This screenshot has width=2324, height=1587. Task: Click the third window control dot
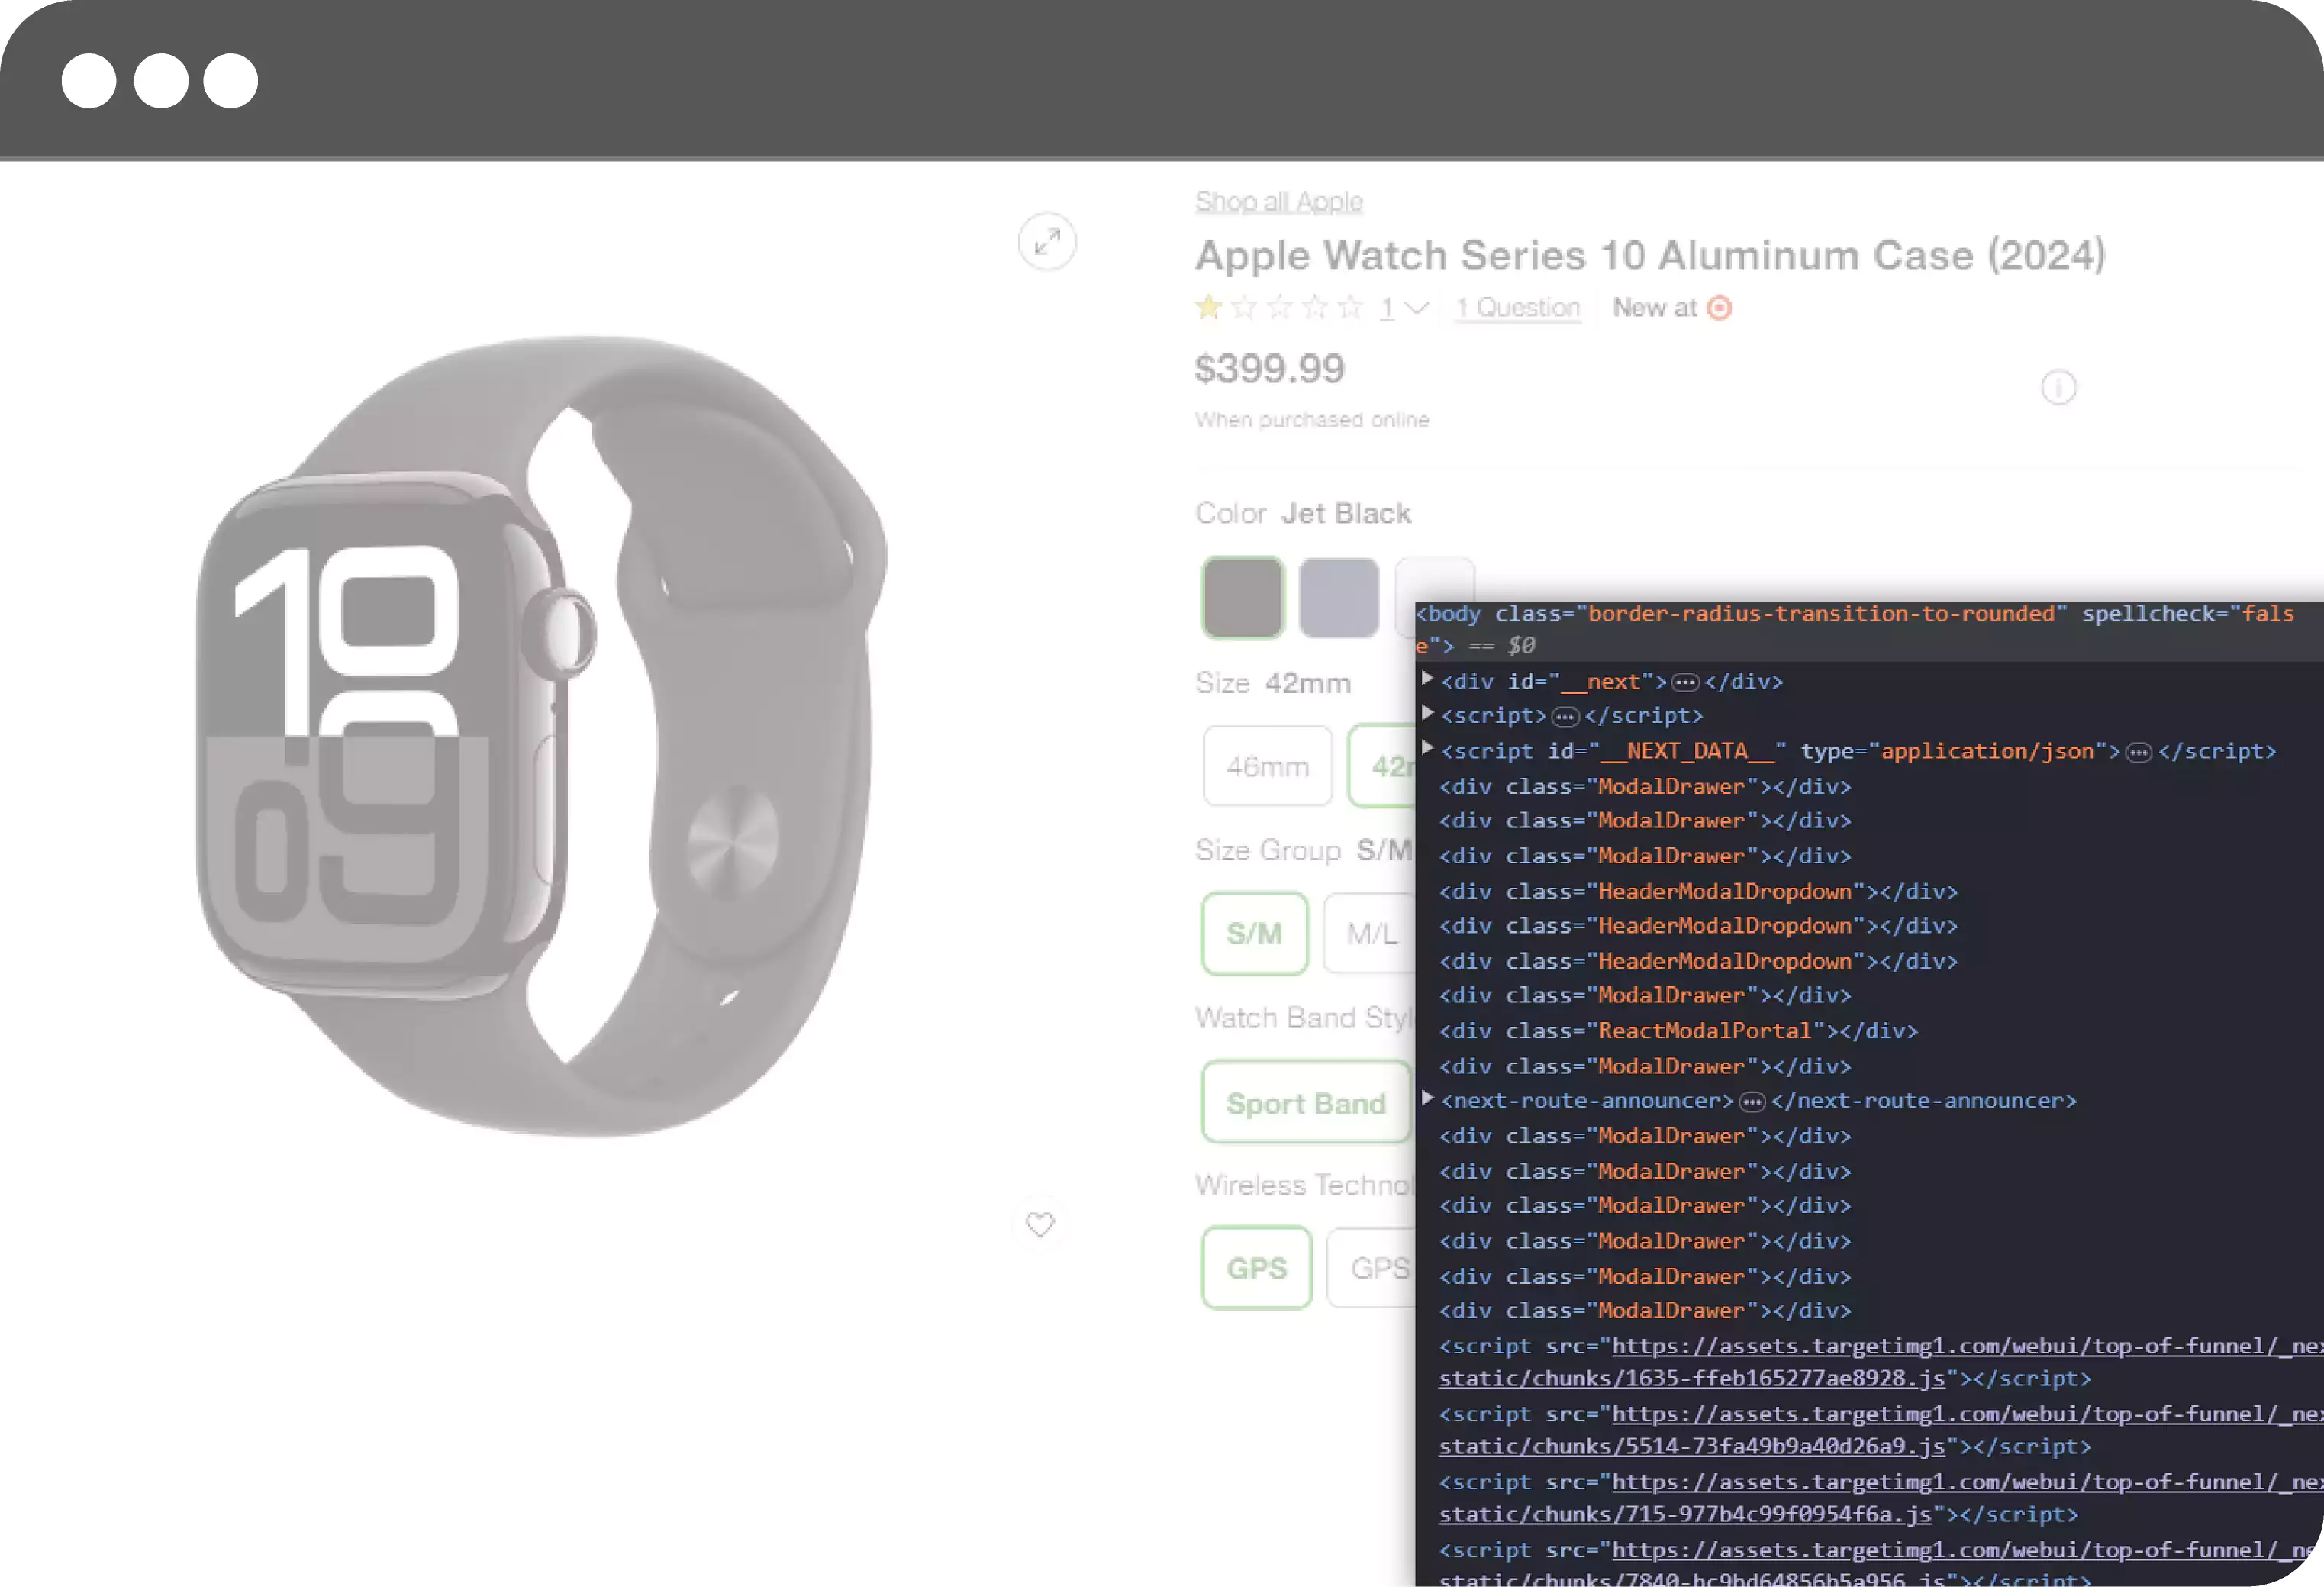coord(231,80)
